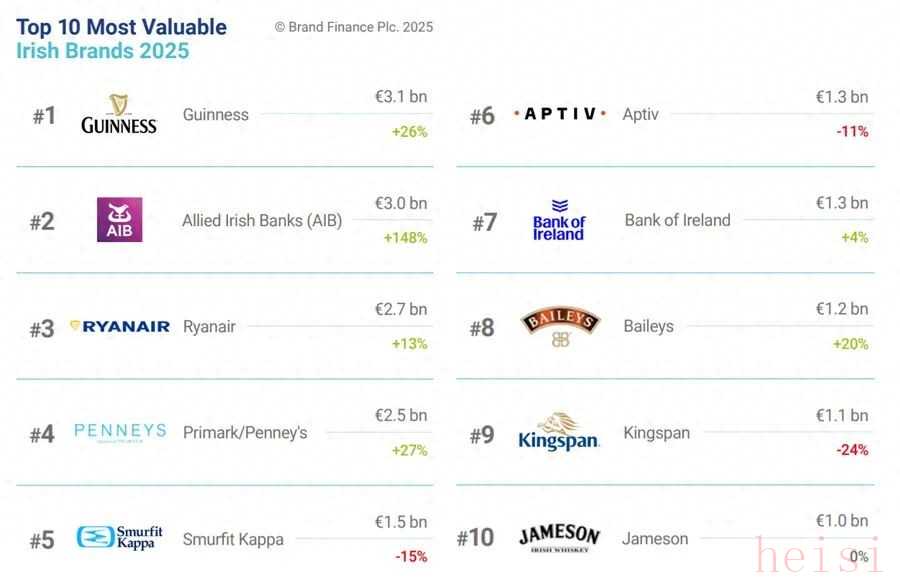This screenshot has width=900, height=585.
Task: Click the Kingspan lion logo
Action: coord(559,432)
